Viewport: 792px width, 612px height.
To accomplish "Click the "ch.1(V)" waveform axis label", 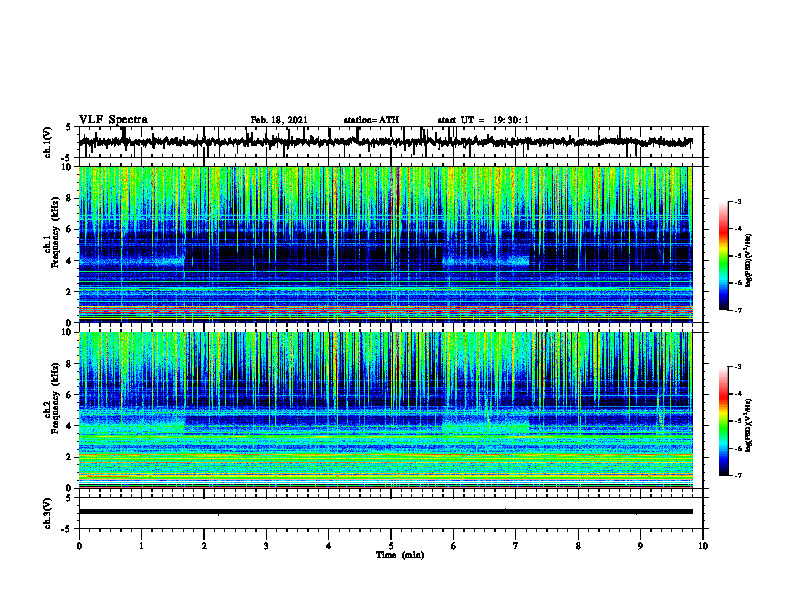I will pyautogui.click(x=48, y=142).
